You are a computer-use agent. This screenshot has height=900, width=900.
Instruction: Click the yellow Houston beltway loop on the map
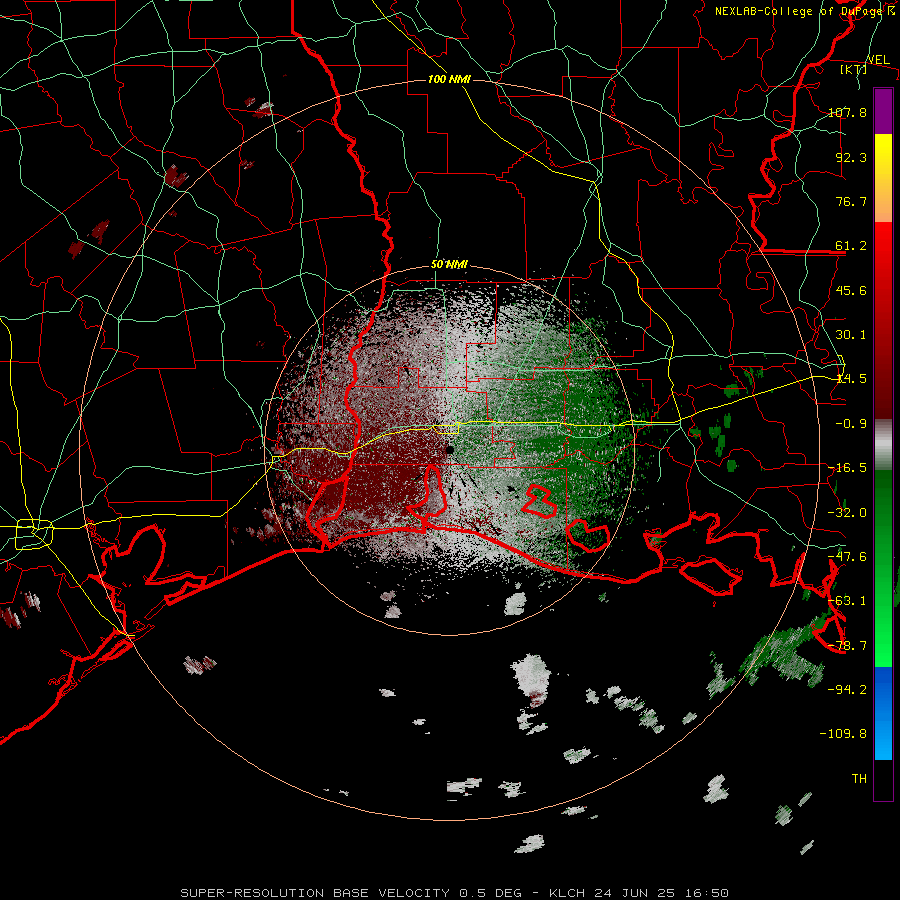coord(34,534)
